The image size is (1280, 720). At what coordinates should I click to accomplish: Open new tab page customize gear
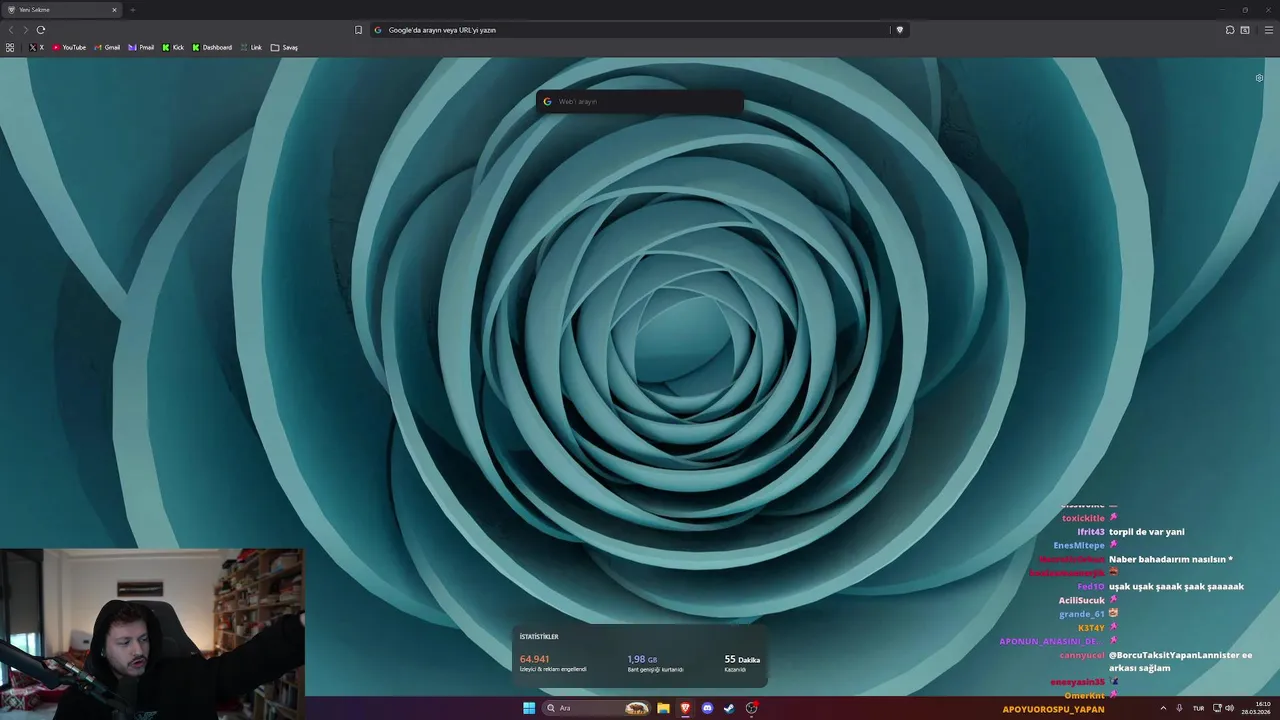(1259, 78)
